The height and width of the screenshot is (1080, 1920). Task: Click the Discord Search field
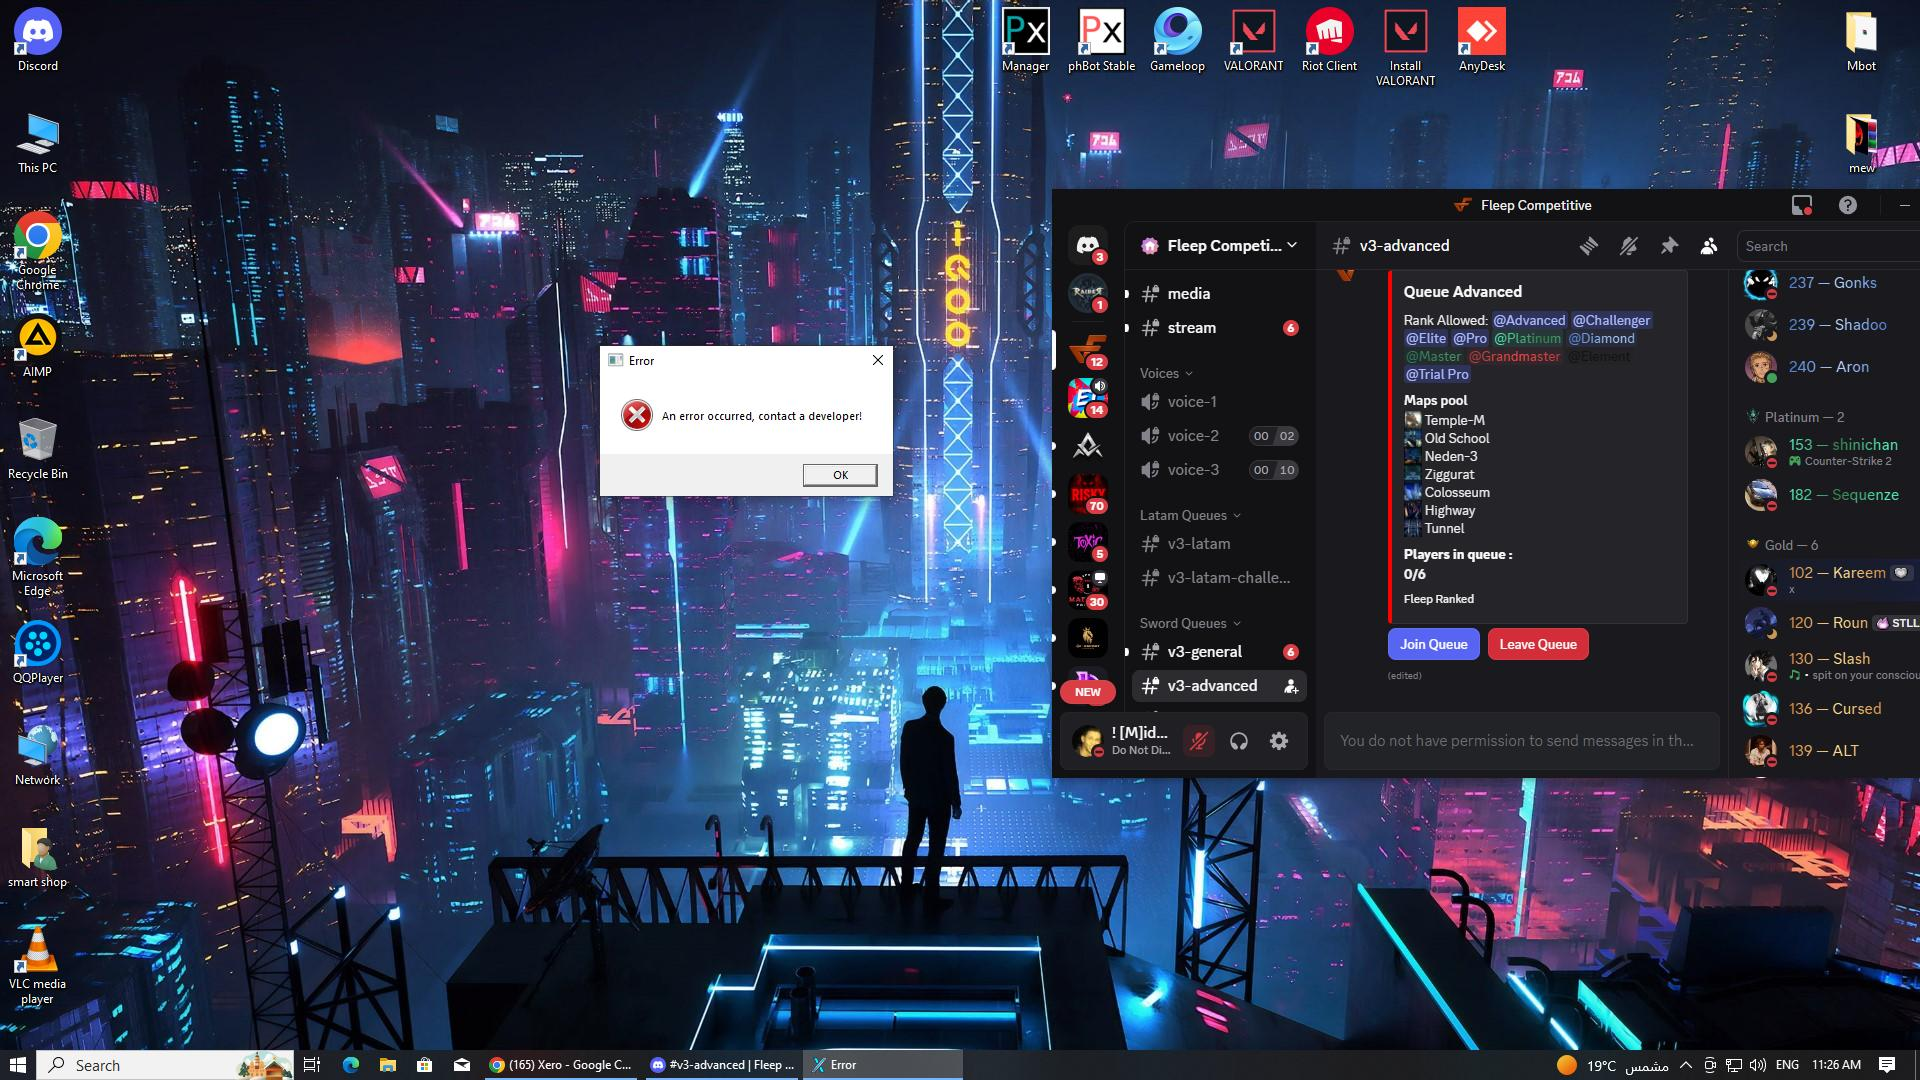click(x=1825, y=246)
